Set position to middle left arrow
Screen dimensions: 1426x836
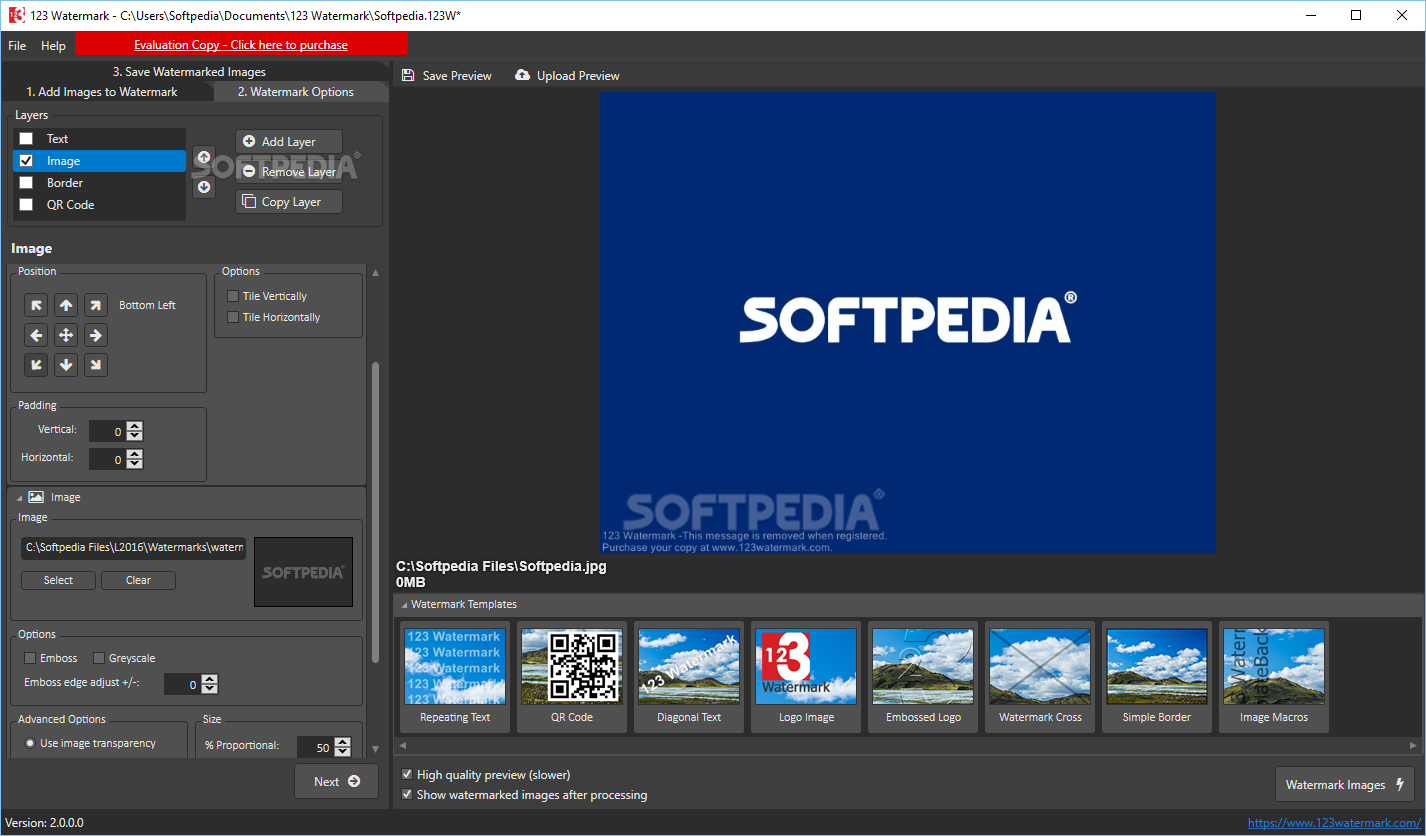[x=36, y=335]
